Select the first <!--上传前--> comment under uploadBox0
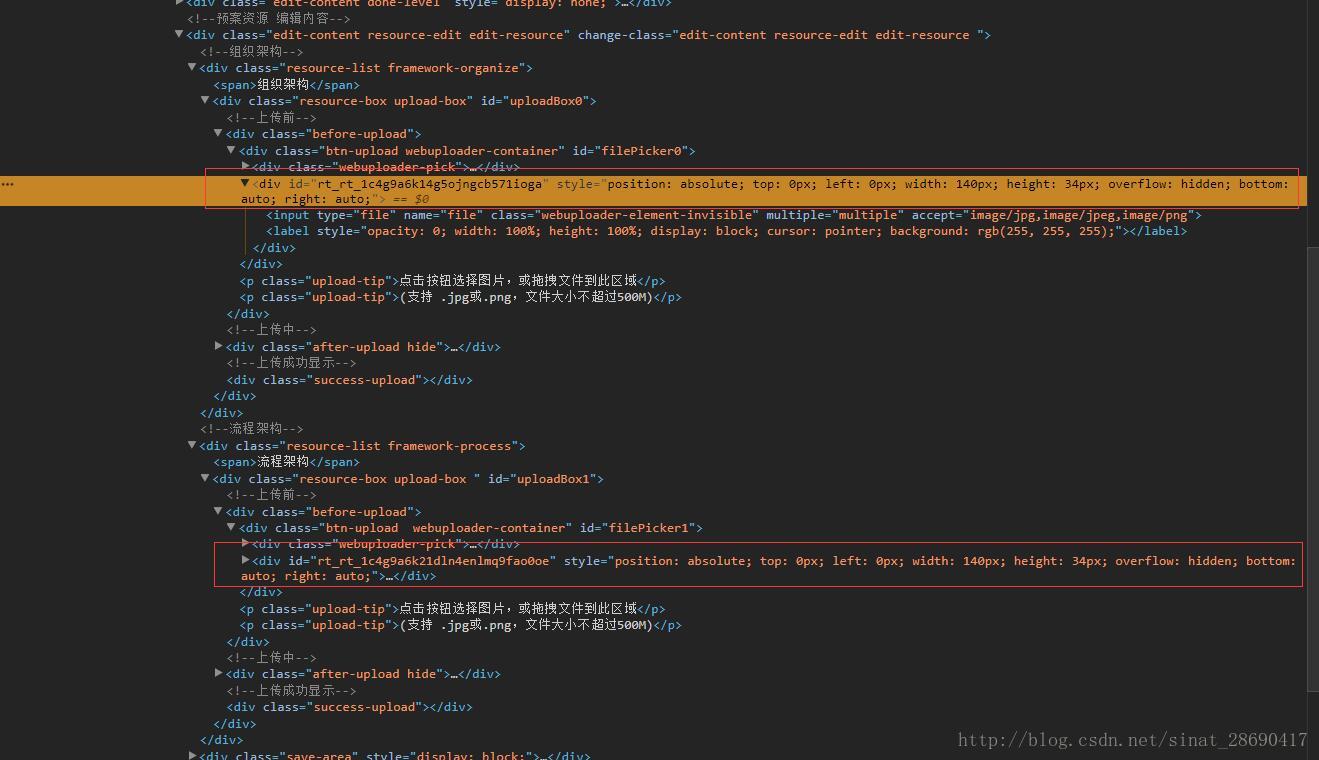The height and width of the screenshot is (760, 1319). 271,118
